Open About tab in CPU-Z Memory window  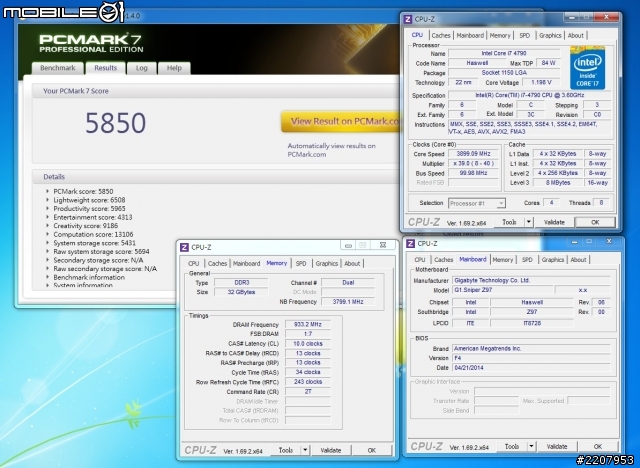[x=352, y=264]
